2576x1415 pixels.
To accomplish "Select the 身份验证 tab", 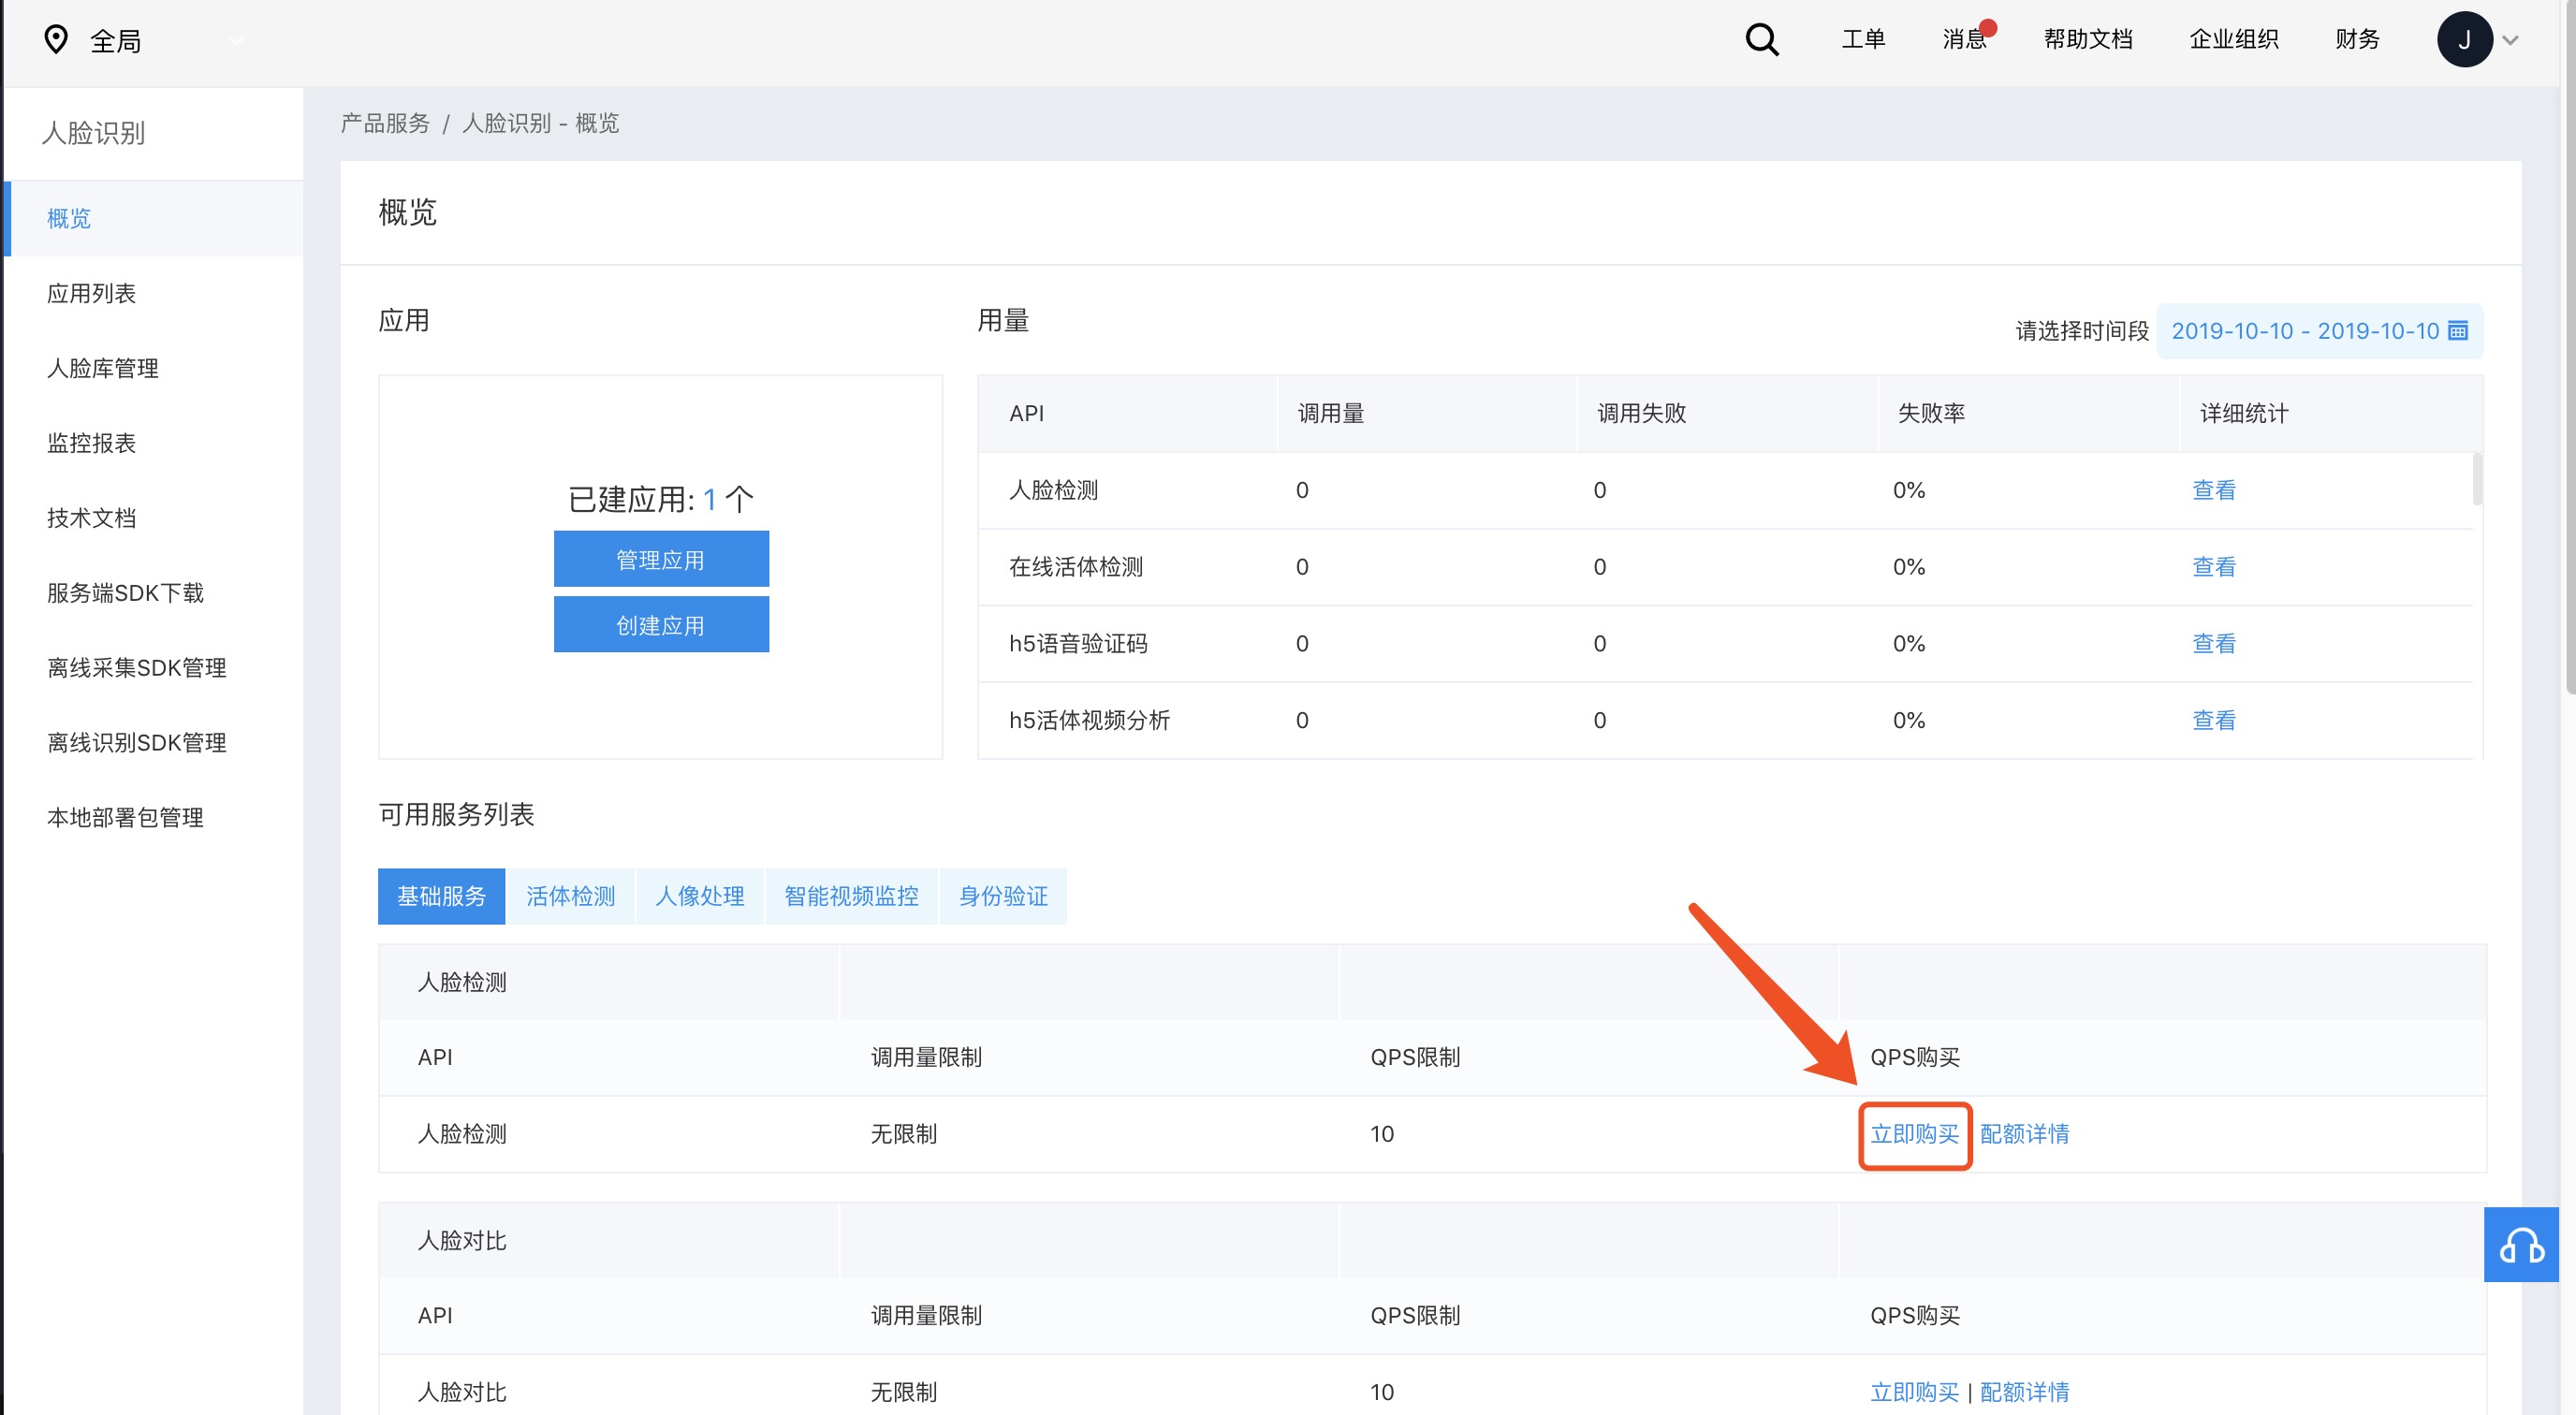I will 1003,896.
